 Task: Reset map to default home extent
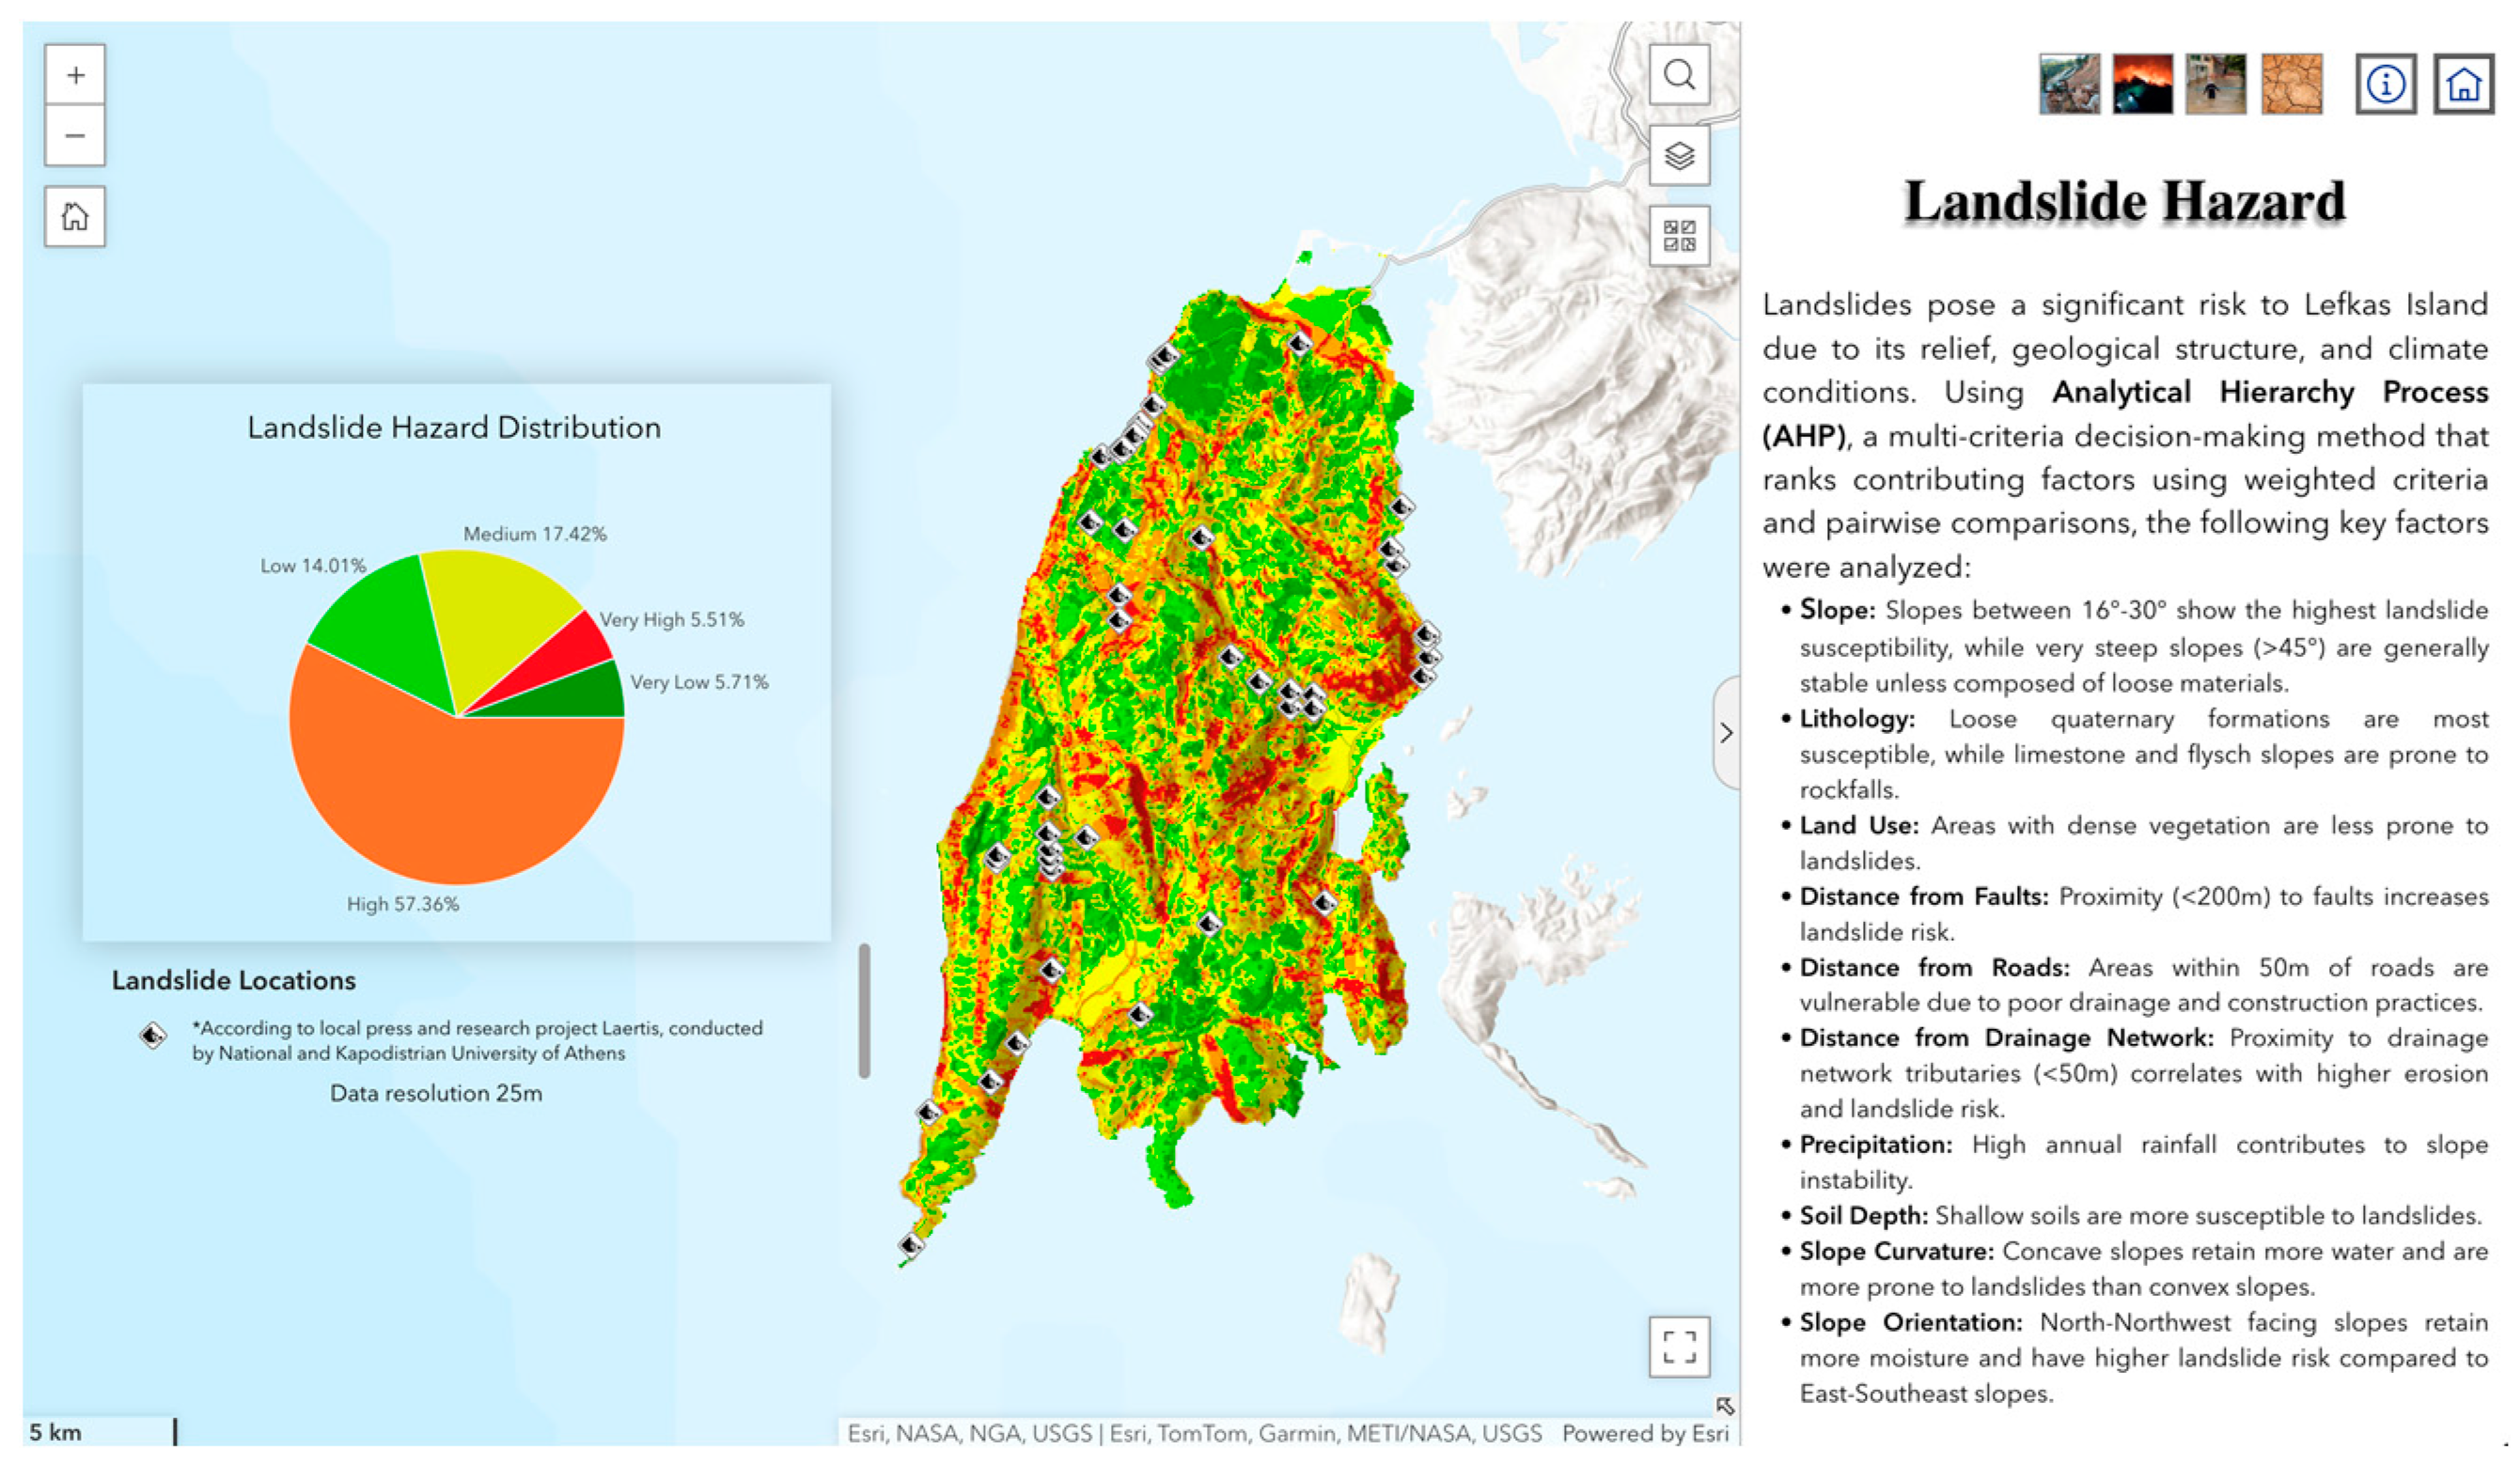tap(75, 216)
